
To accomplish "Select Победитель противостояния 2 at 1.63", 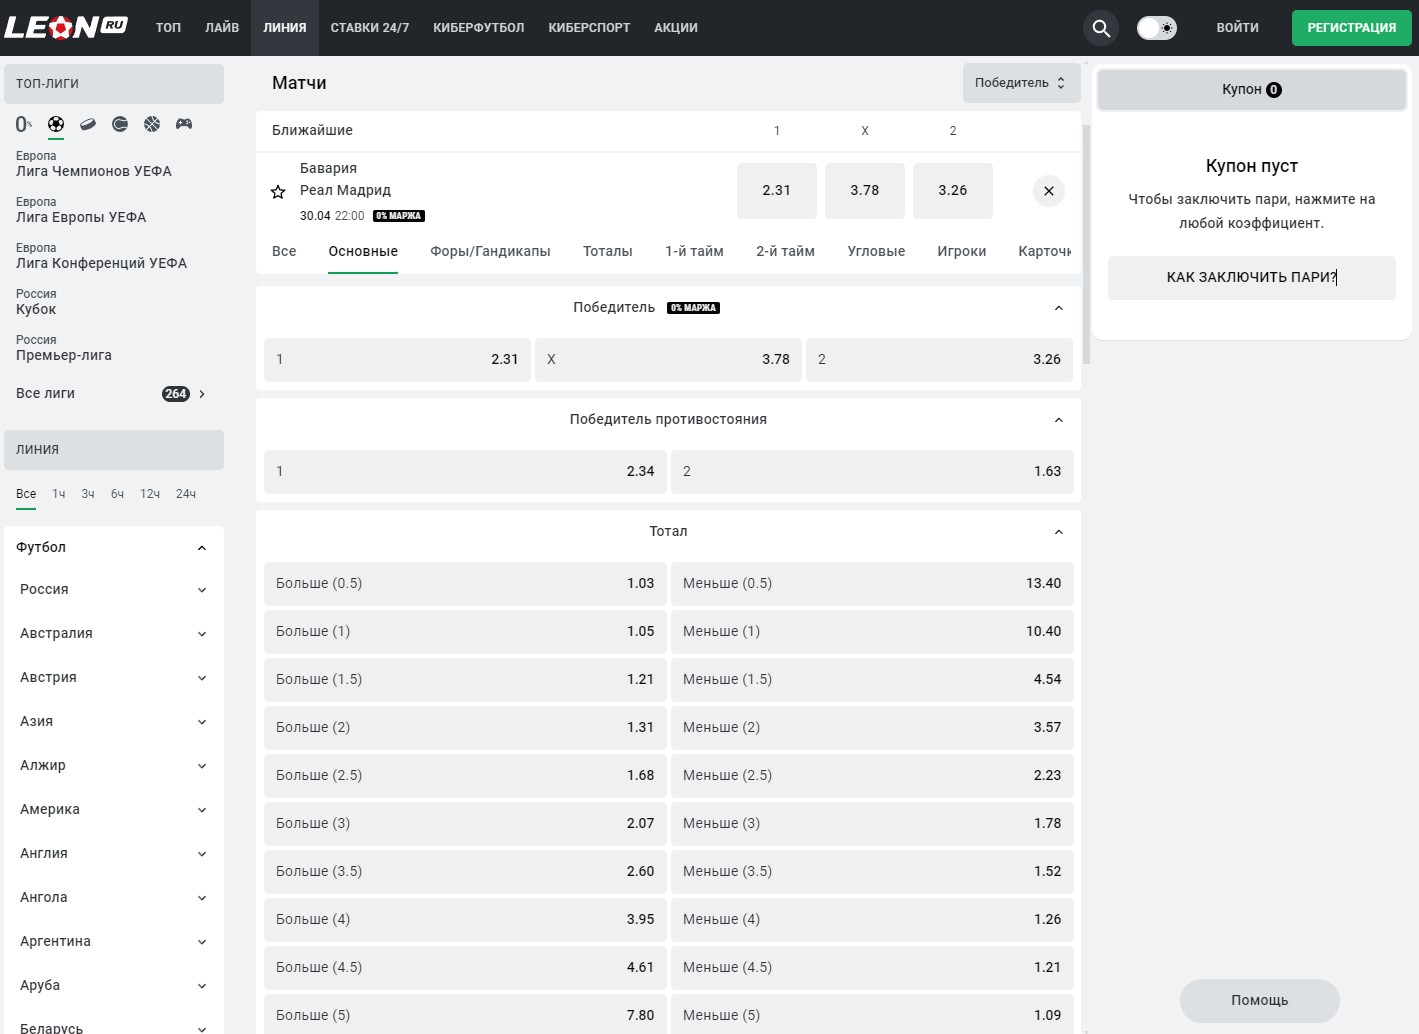I will point(872,472).
